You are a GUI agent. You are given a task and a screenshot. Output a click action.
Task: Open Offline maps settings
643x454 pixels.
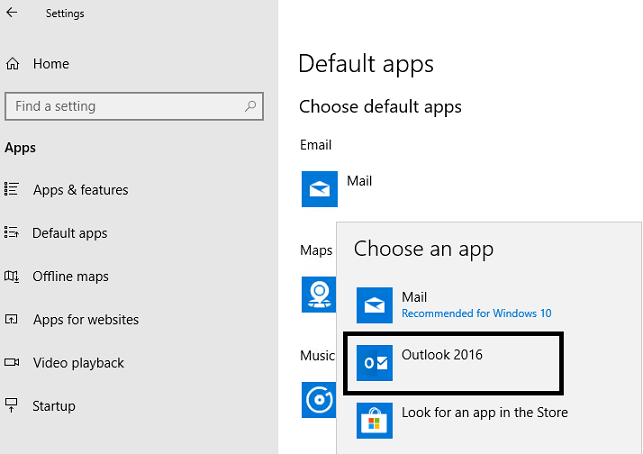(x=71, y=276)
